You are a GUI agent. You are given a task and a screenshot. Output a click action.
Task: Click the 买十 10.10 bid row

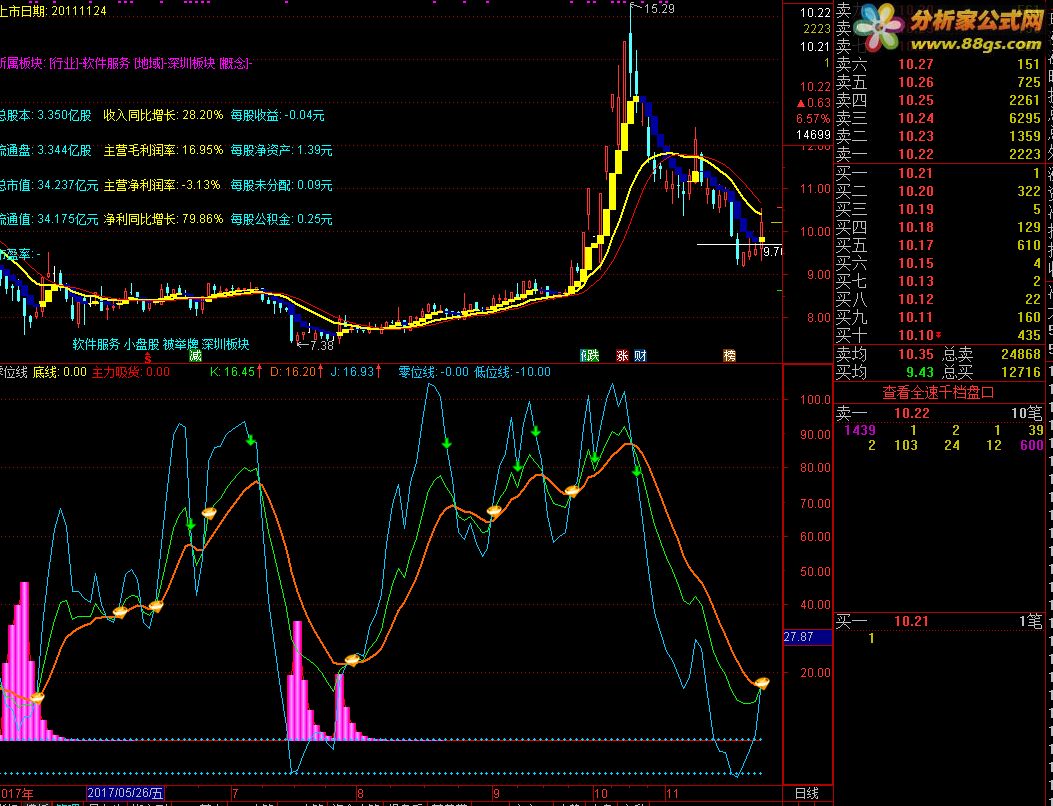pyautogui.click(x=938, y=334)
